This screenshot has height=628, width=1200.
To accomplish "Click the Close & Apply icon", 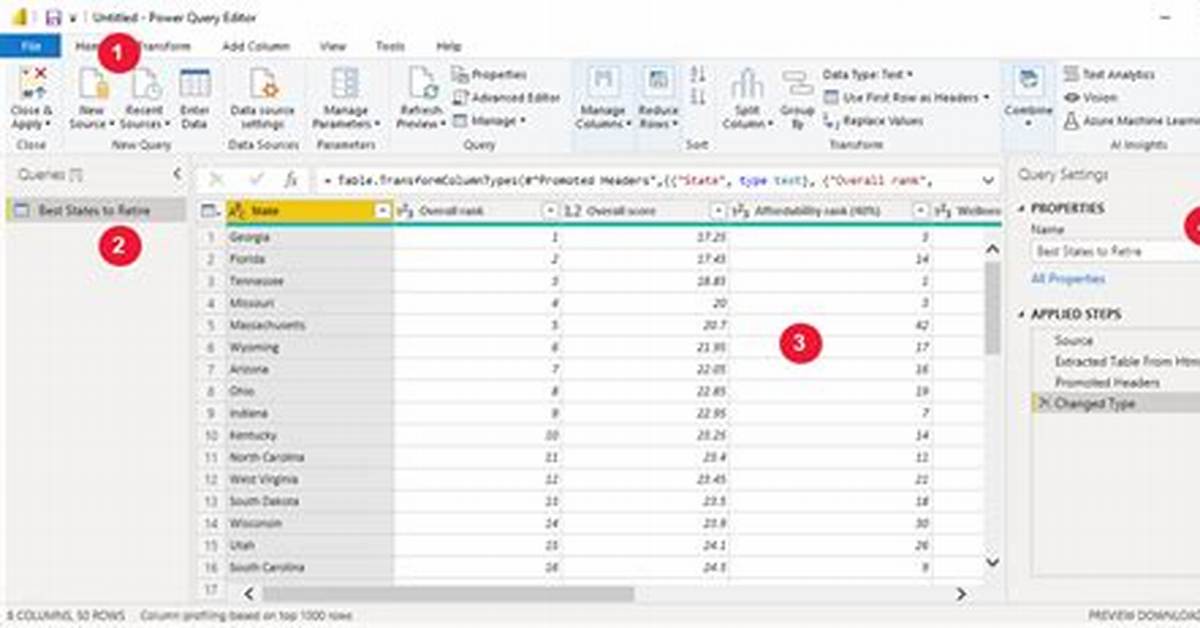I will [33, 82].
